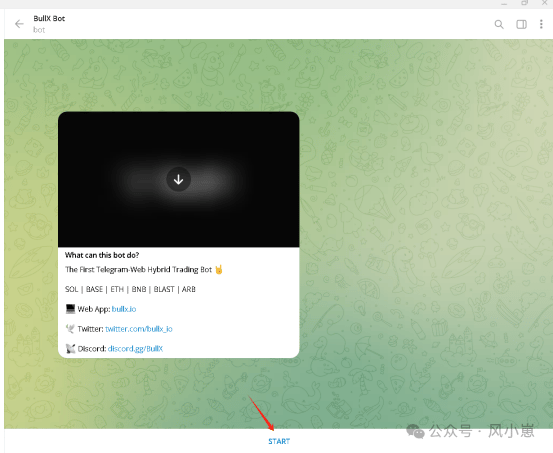Viewport: 553px width, 453px height.
Task: Go back using the left arrow
Action: click(x=19, y=24)
